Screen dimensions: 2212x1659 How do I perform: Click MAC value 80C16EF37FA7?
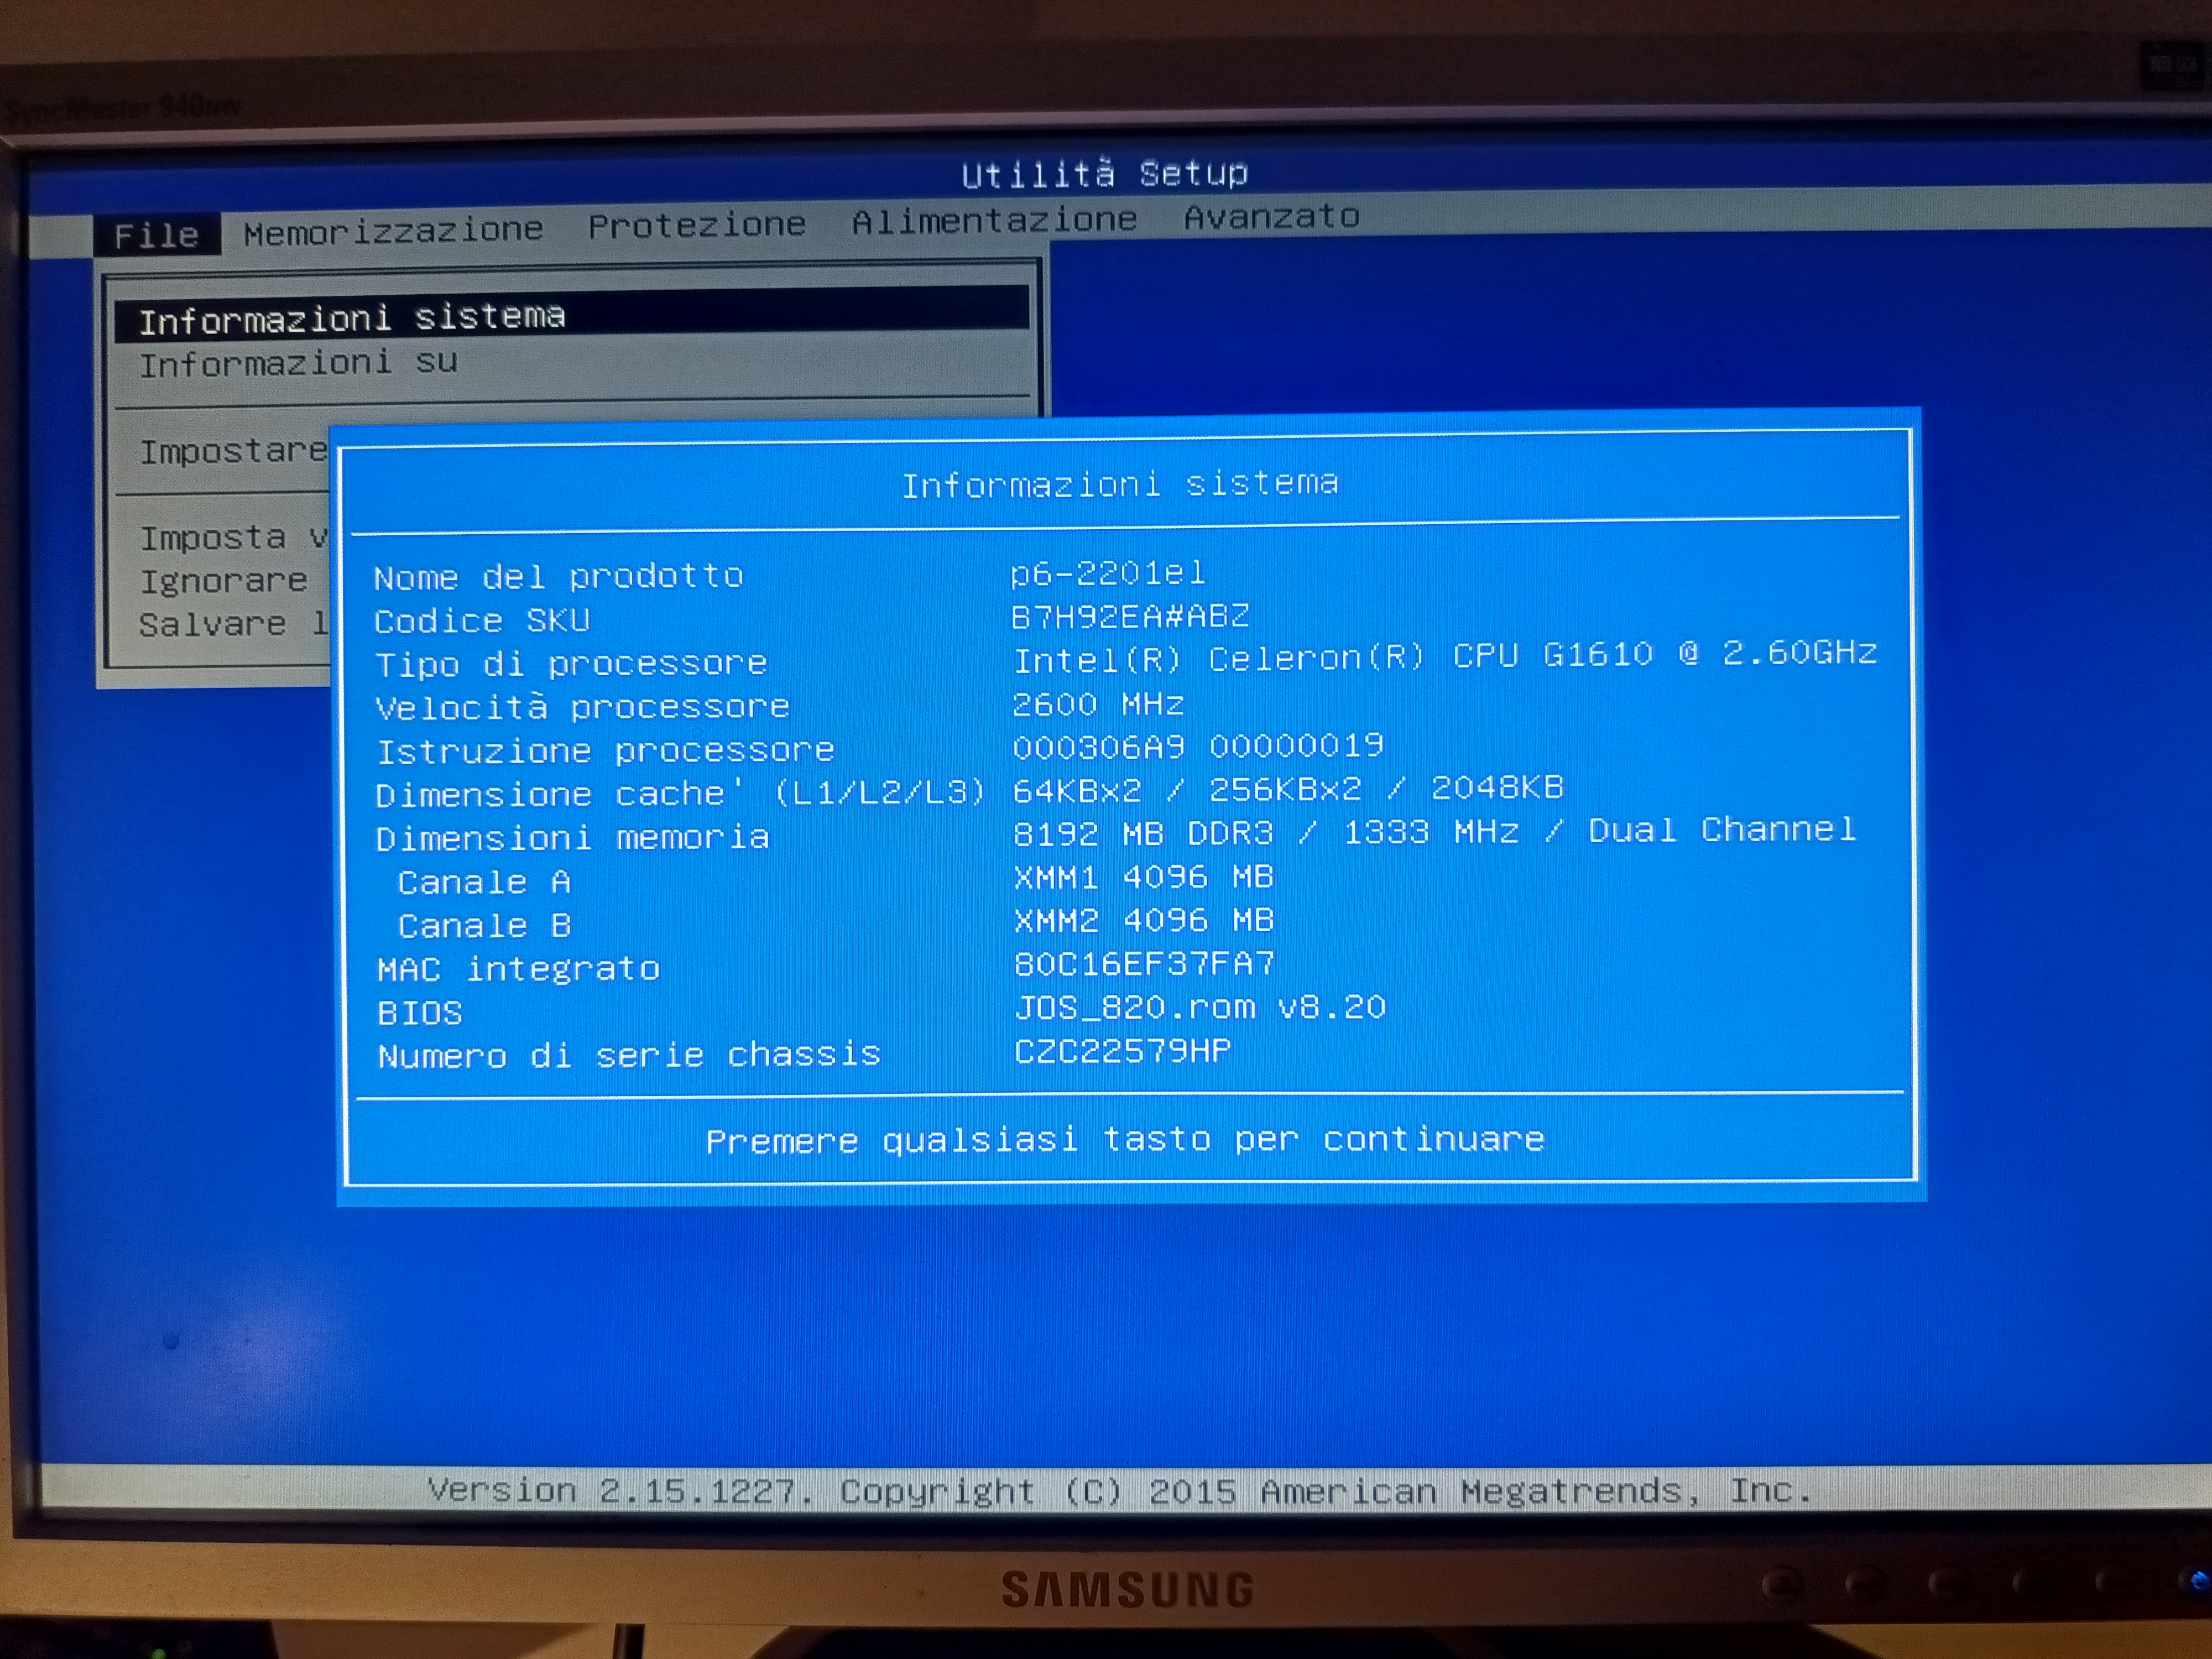tap(1144, 964)
